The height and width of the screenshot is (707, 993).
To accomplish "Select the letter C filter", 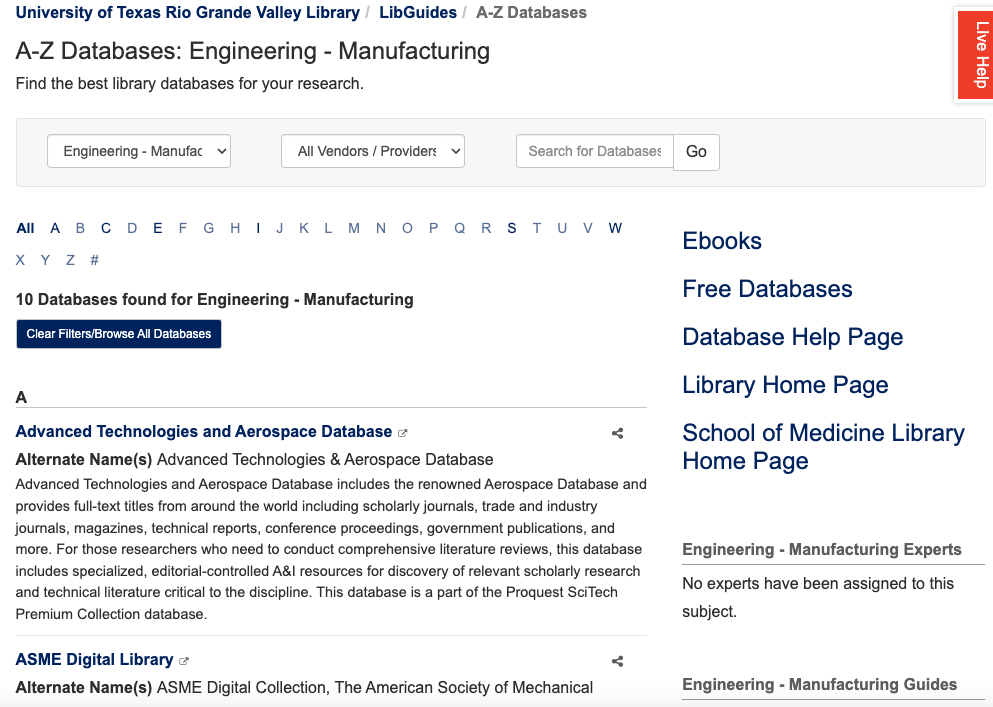I will tap(105, 228).
